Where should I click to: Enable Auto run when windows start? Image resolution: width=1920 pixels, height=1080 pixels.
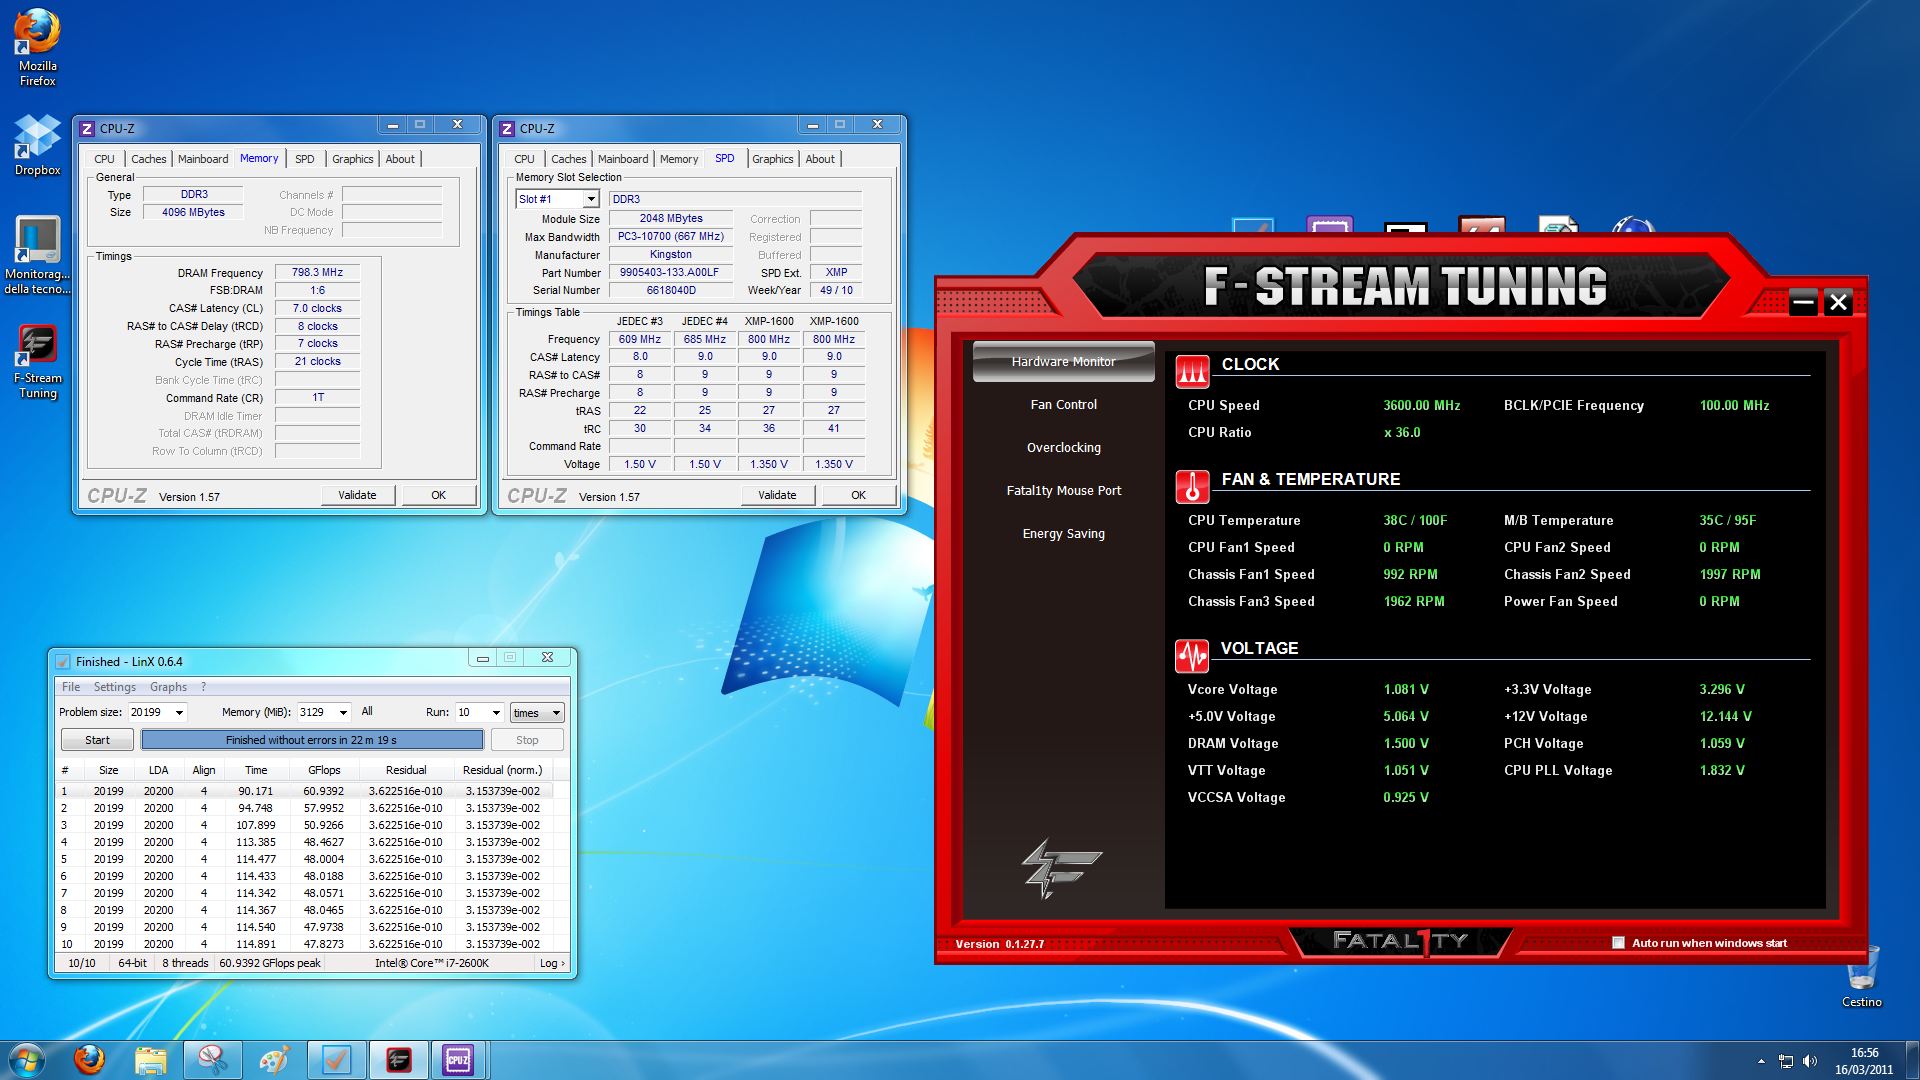(x=1618, y=942)
